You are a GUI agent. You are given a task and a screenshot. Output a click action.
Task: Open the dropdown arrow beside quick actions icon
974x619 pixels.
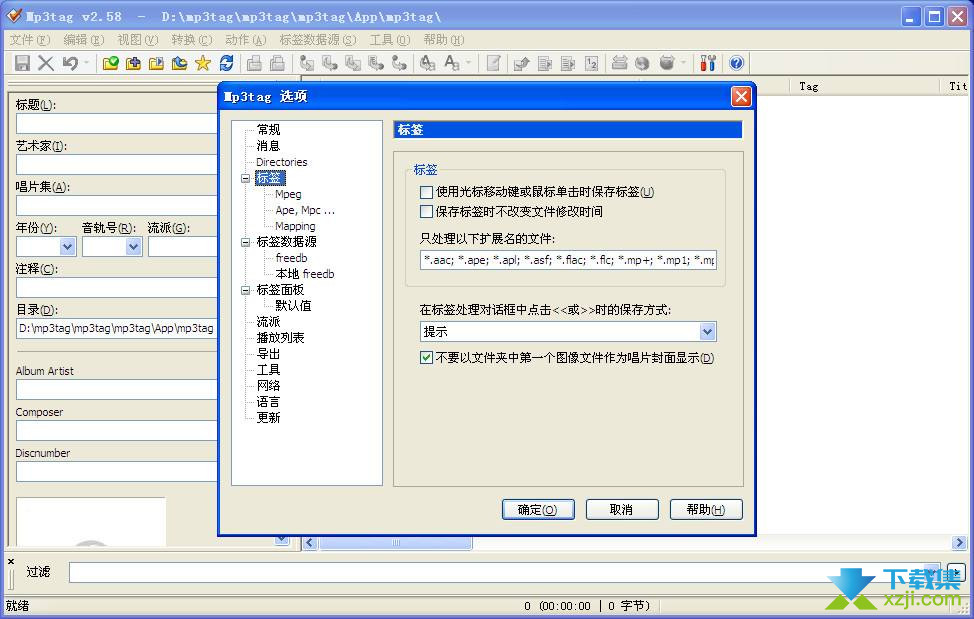[x=468, y=63]
